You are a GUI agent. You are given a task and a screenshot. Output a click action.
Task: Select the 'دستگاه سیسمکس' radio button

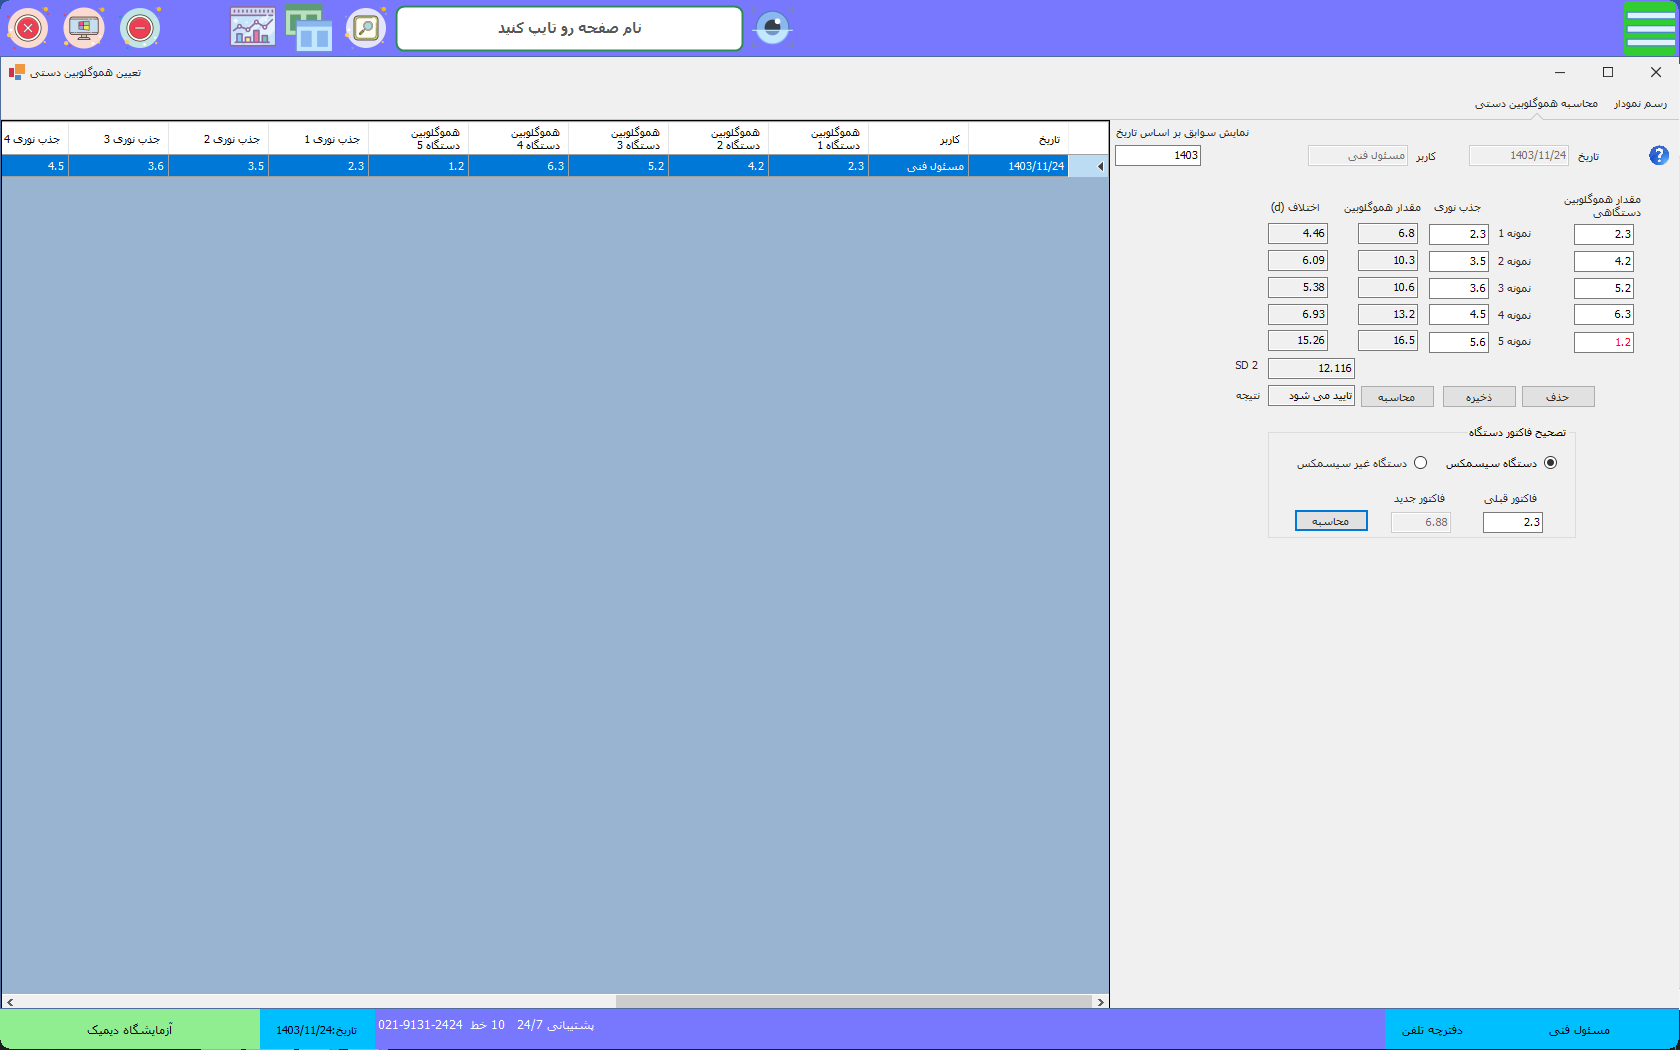[x=1550, y=463]
